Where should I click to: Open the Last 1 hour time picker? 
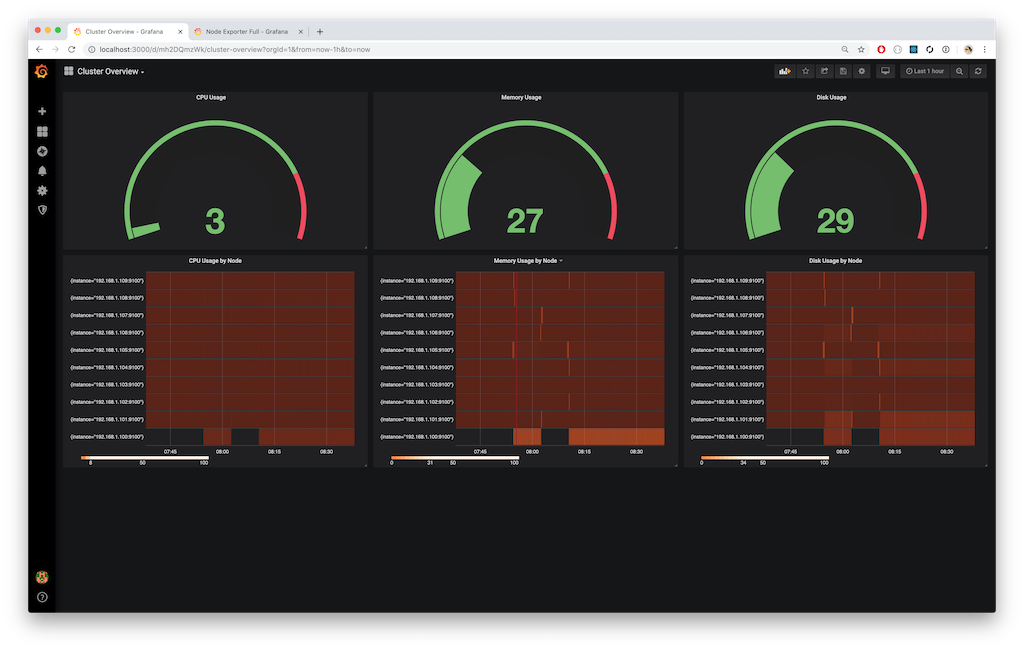click(925, 71)
